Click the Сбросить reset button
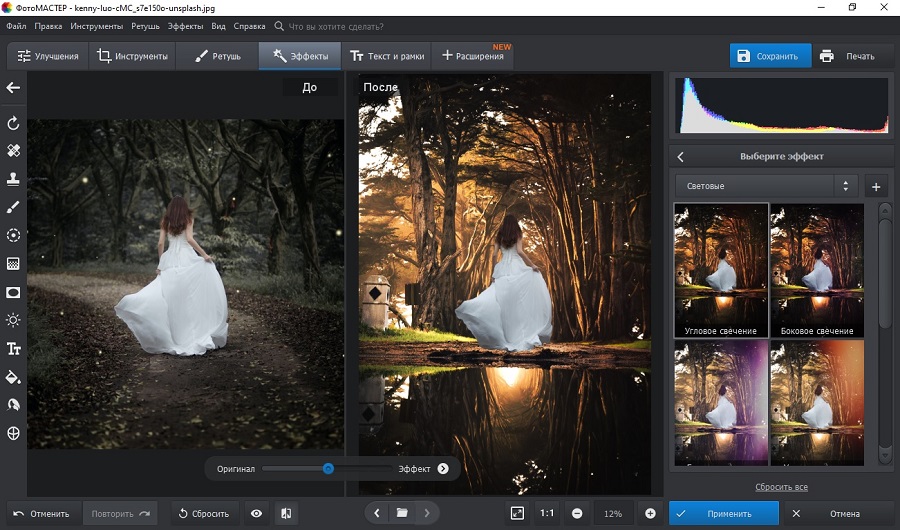The height and width of the screenshot is (530, 900). [x=204, y=513]
